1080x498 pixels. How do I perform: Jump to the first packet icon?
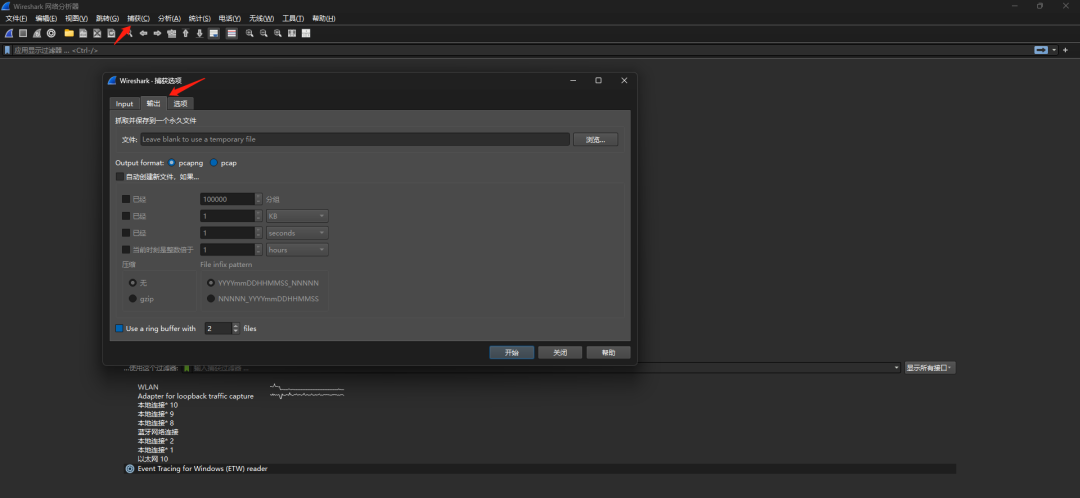pyautogui.click(x=185, y=33)
